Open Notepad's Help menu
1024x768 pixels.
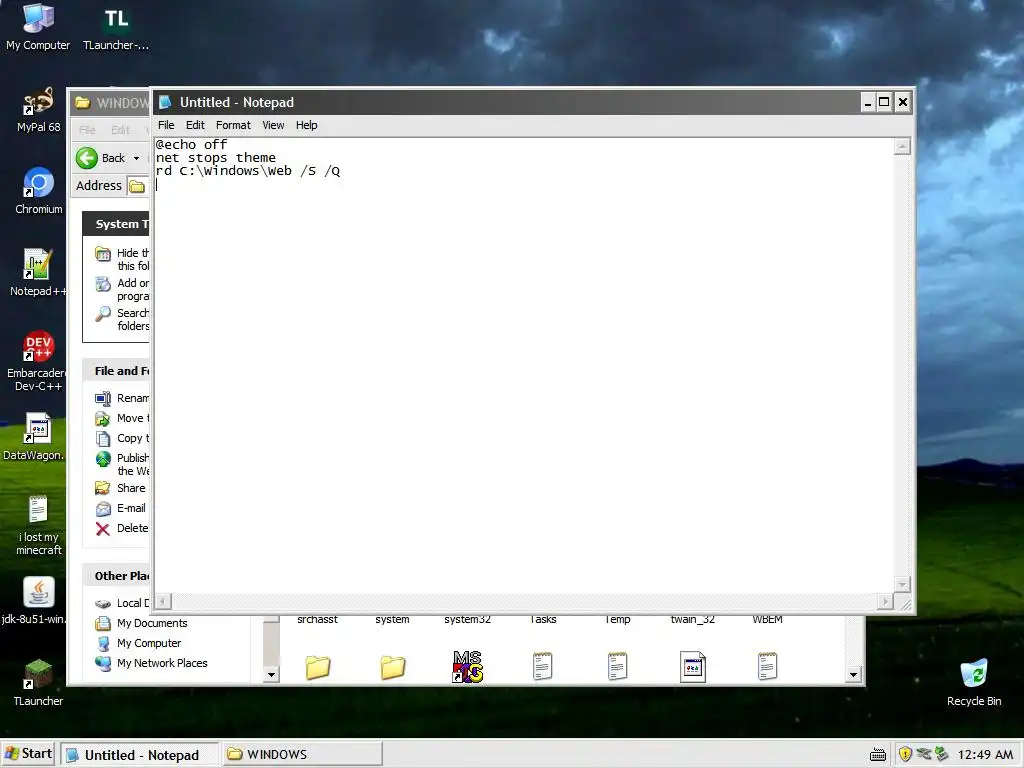306,125
